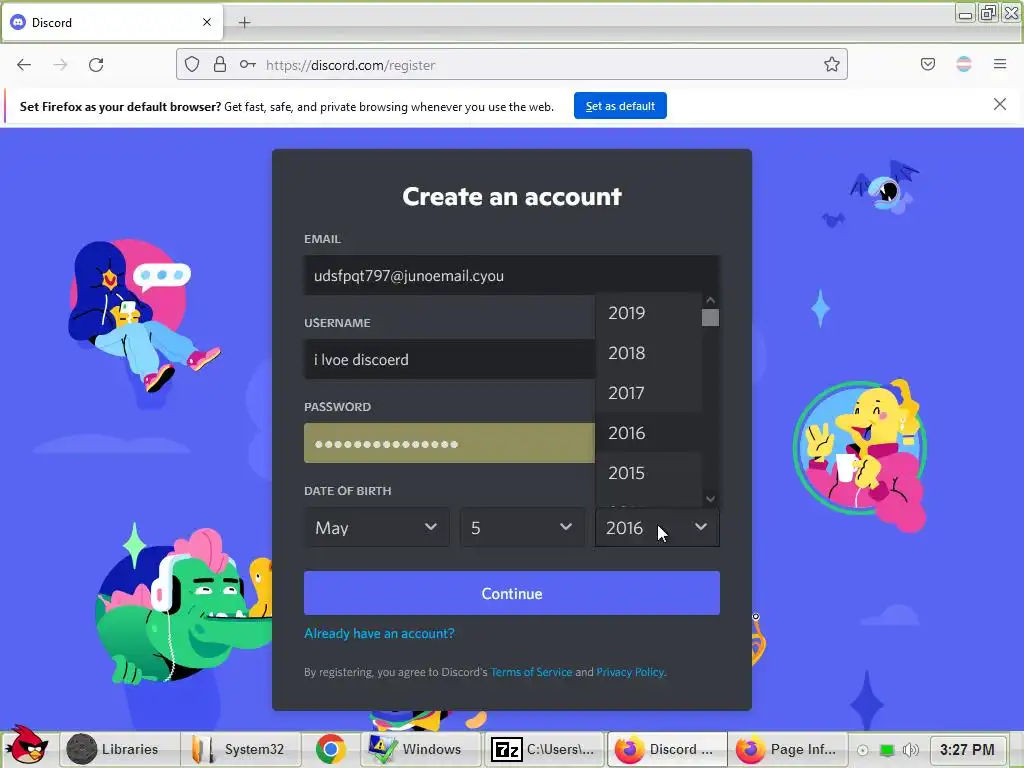Open the Firefox hamburger application menu

tap(999, 64)
